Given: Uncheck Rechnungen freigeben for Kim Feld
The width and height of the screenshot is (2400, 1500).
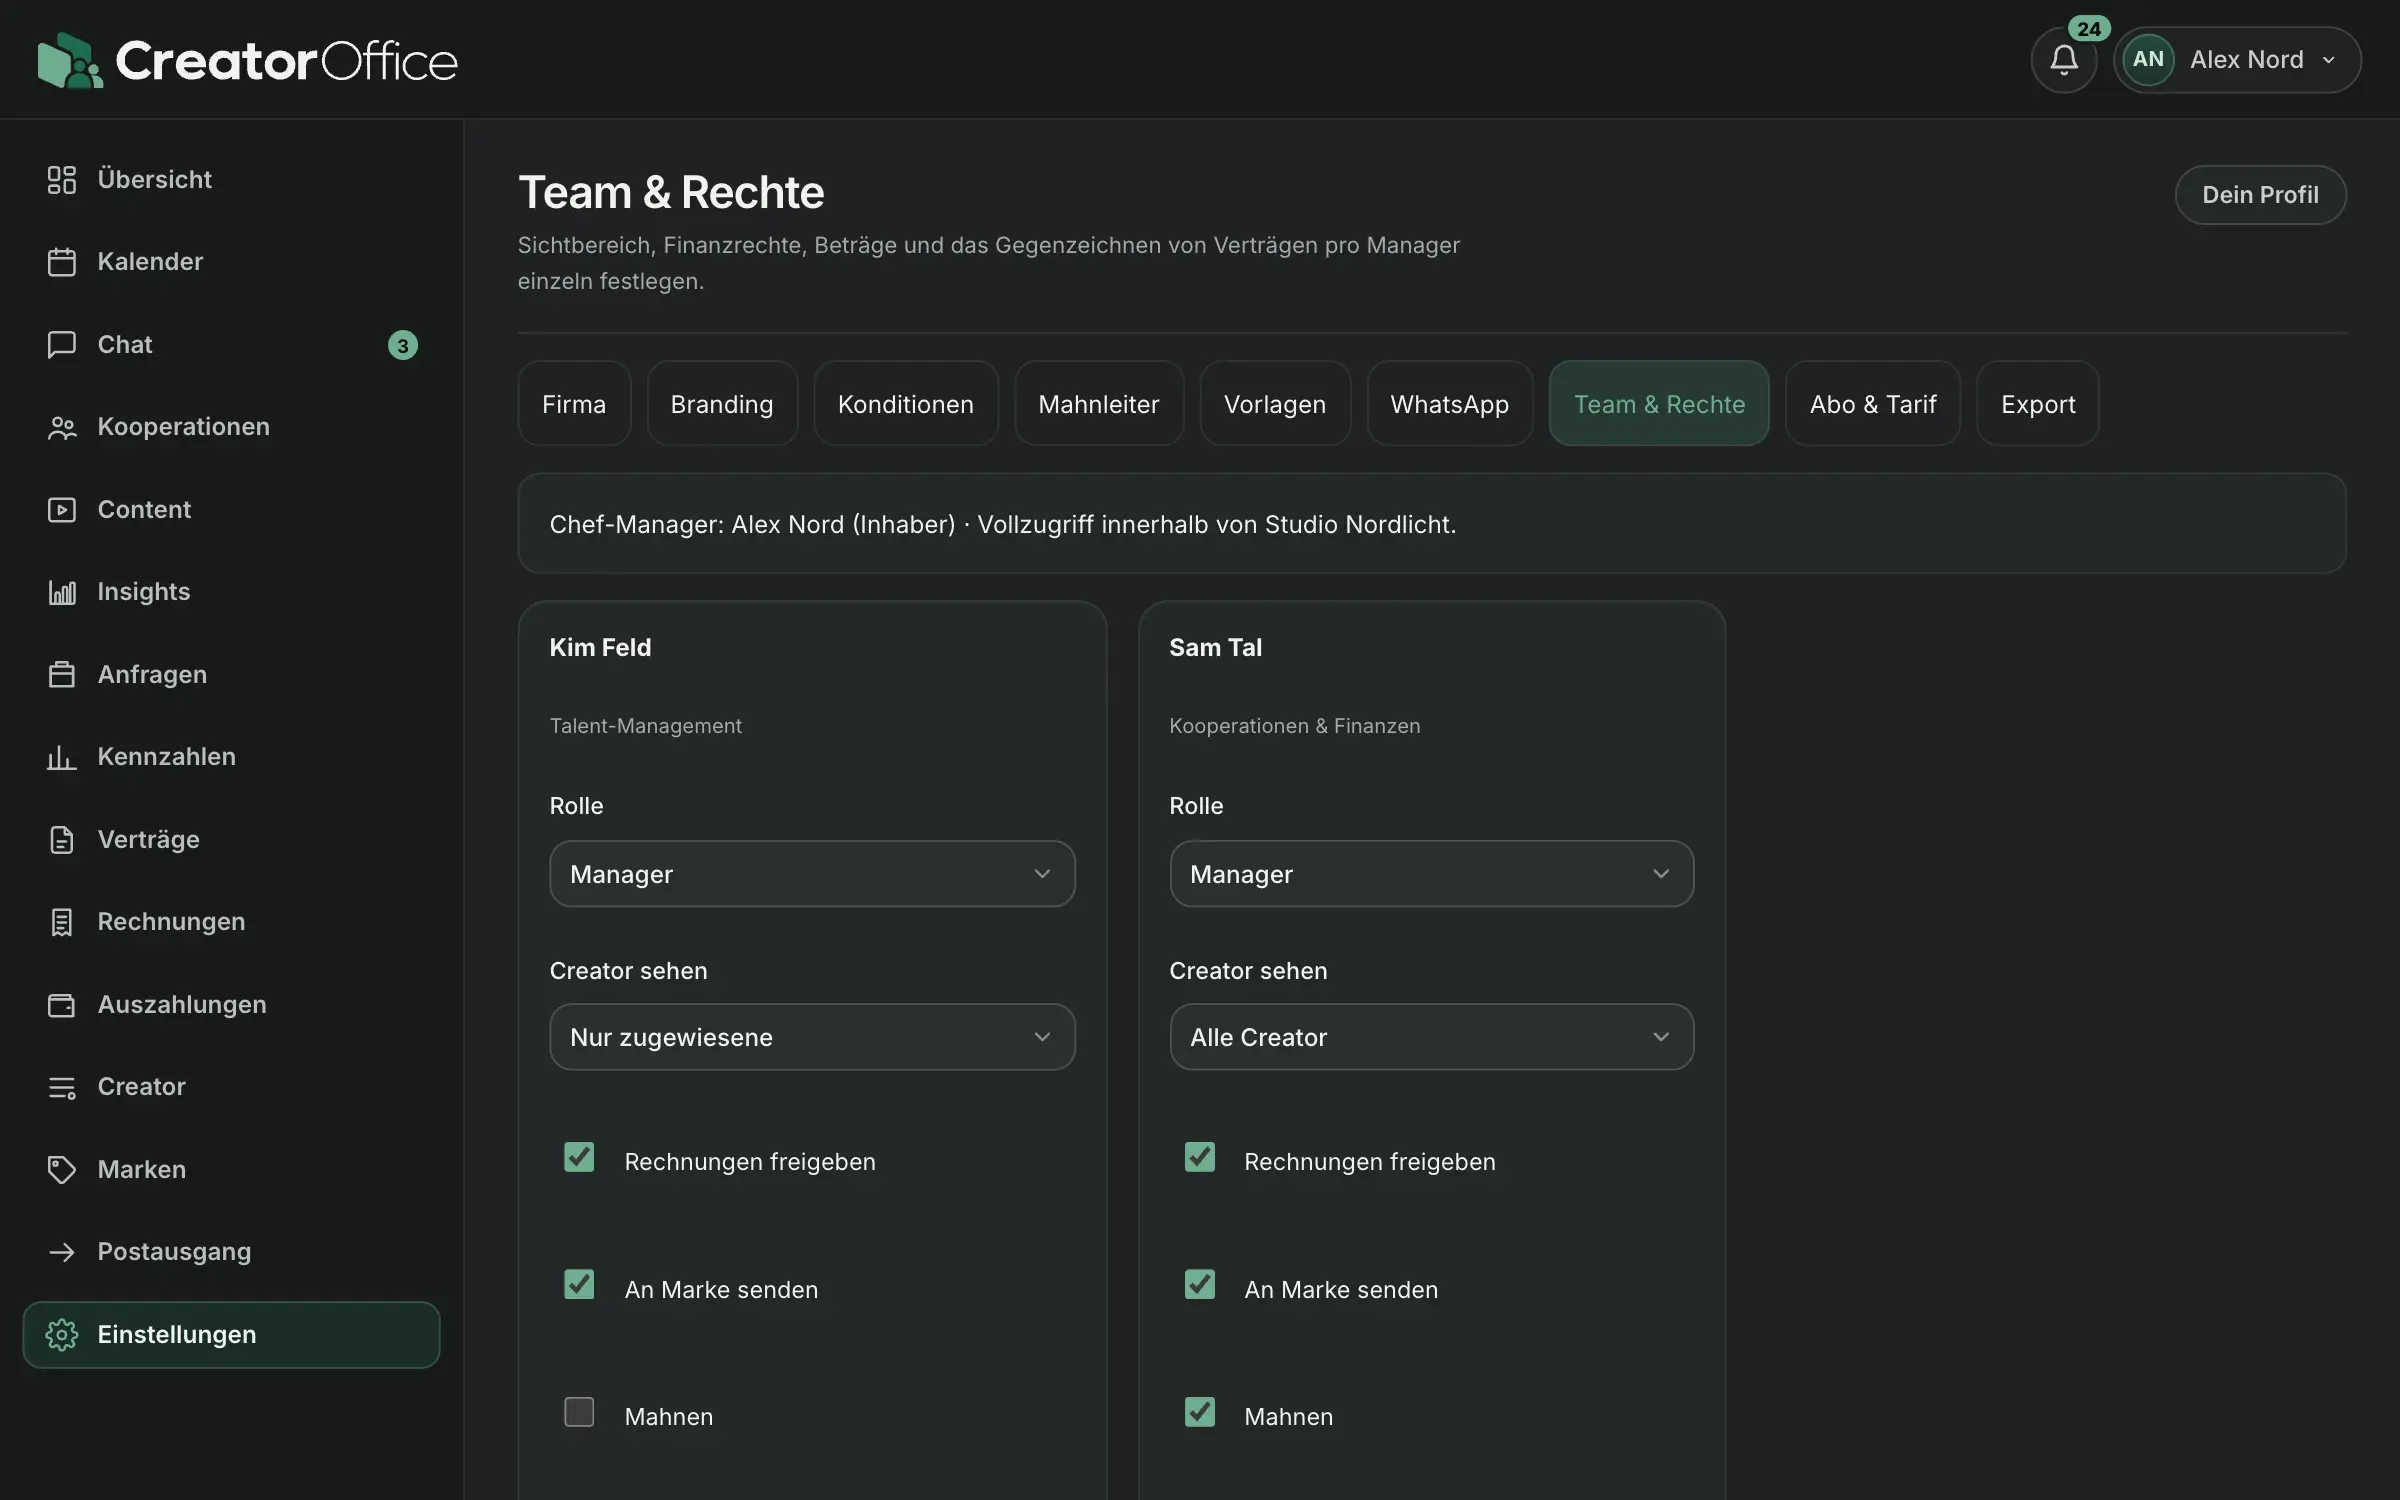Looking at the screenshot, I should coord(579,1157).
